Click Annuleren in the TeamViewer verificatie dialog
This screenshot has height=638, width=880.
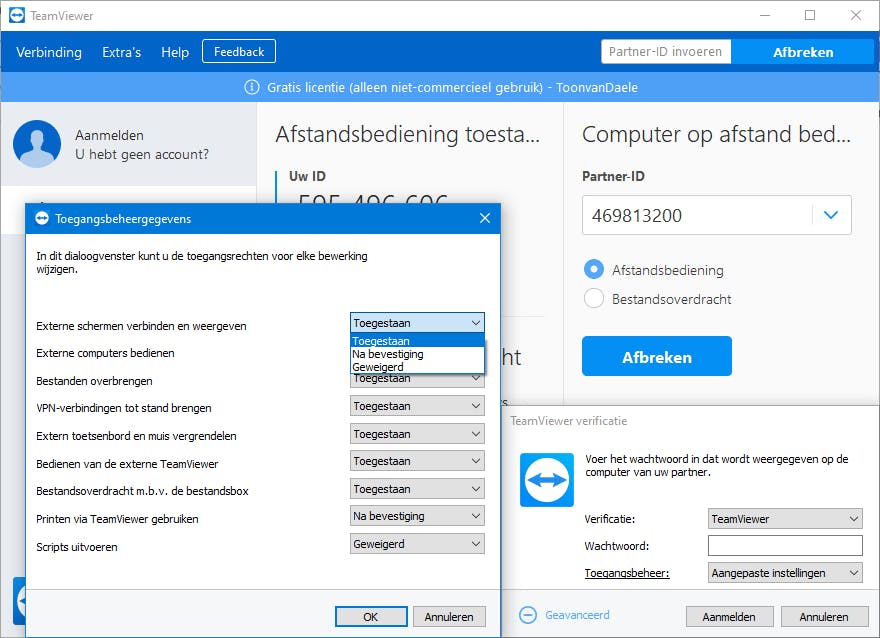[x=824, y=617]
